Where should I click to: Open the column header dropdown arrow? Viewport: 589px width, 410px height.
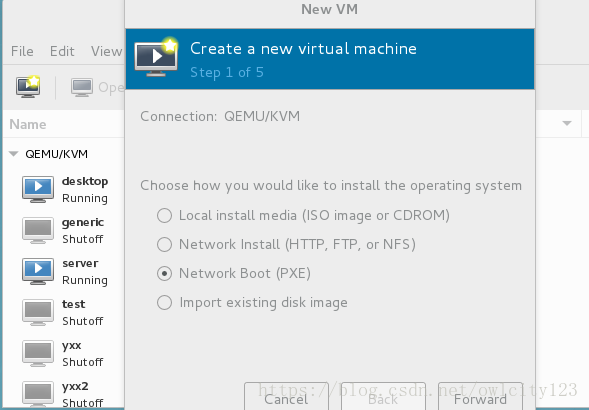point(567,123)
